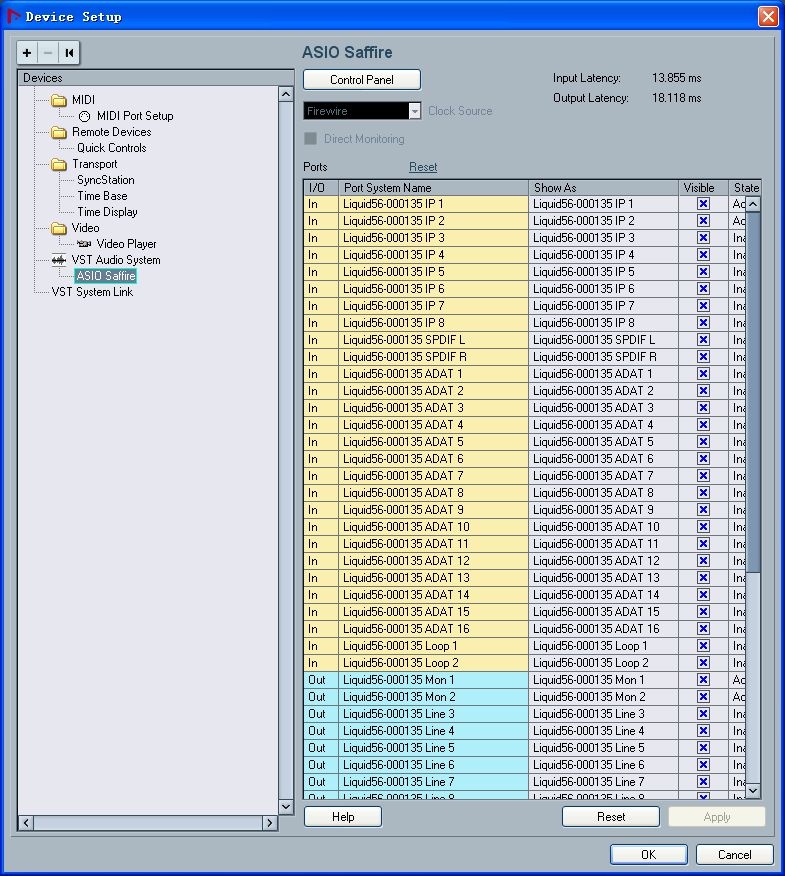Click the Visible column header
785x876 pixels.
(703, 188)
